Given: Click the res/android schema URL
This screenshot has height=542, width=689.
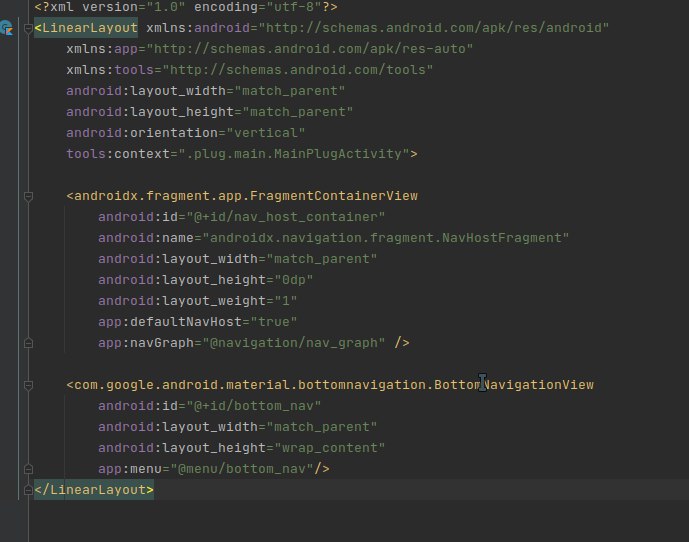Looking at the screenshot, I should tap(434, 28).
